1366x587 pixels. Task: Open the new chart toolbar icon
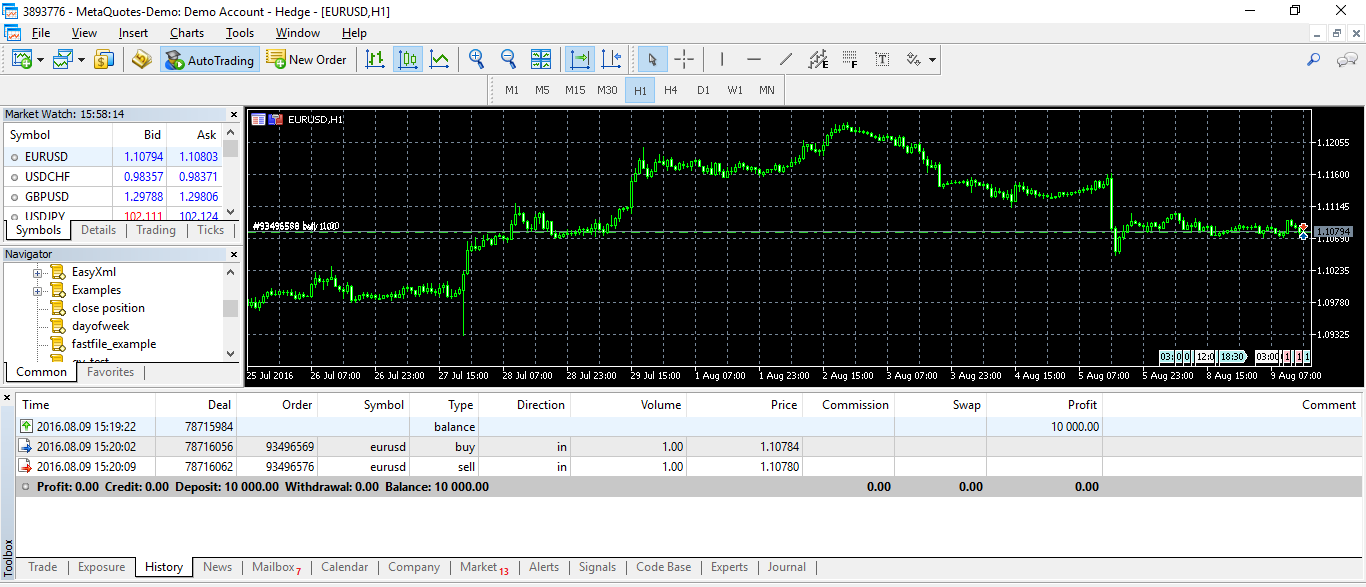click(x=22, y=60)
